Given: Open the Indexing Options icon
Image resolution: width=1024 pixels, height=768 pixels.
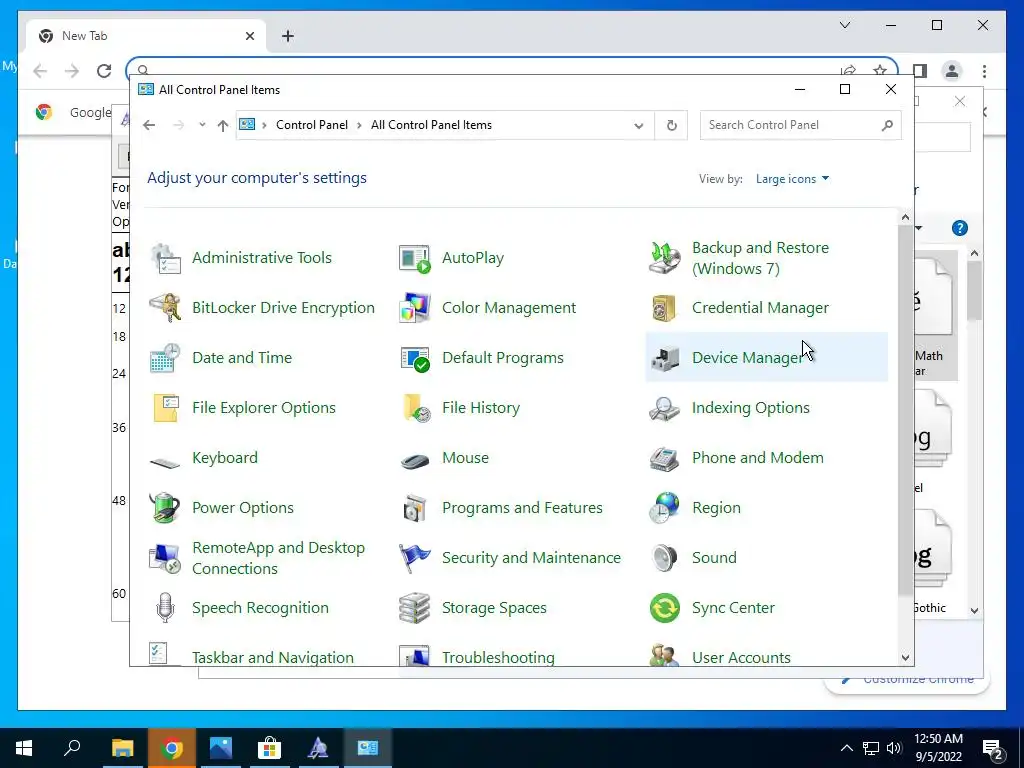Looking at the screenshot, I should pos(665,408).
